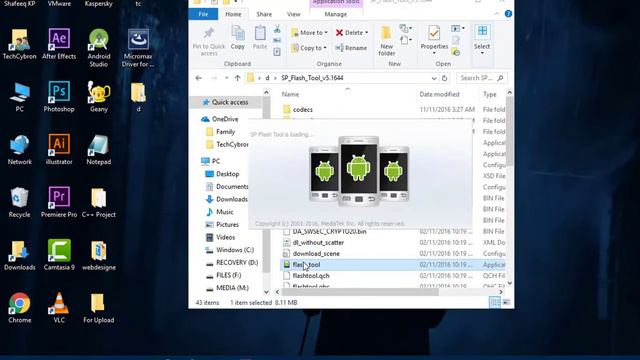Go up one folder level
The height and width of the screenshot is (360, 640).
tap(237, 78)
